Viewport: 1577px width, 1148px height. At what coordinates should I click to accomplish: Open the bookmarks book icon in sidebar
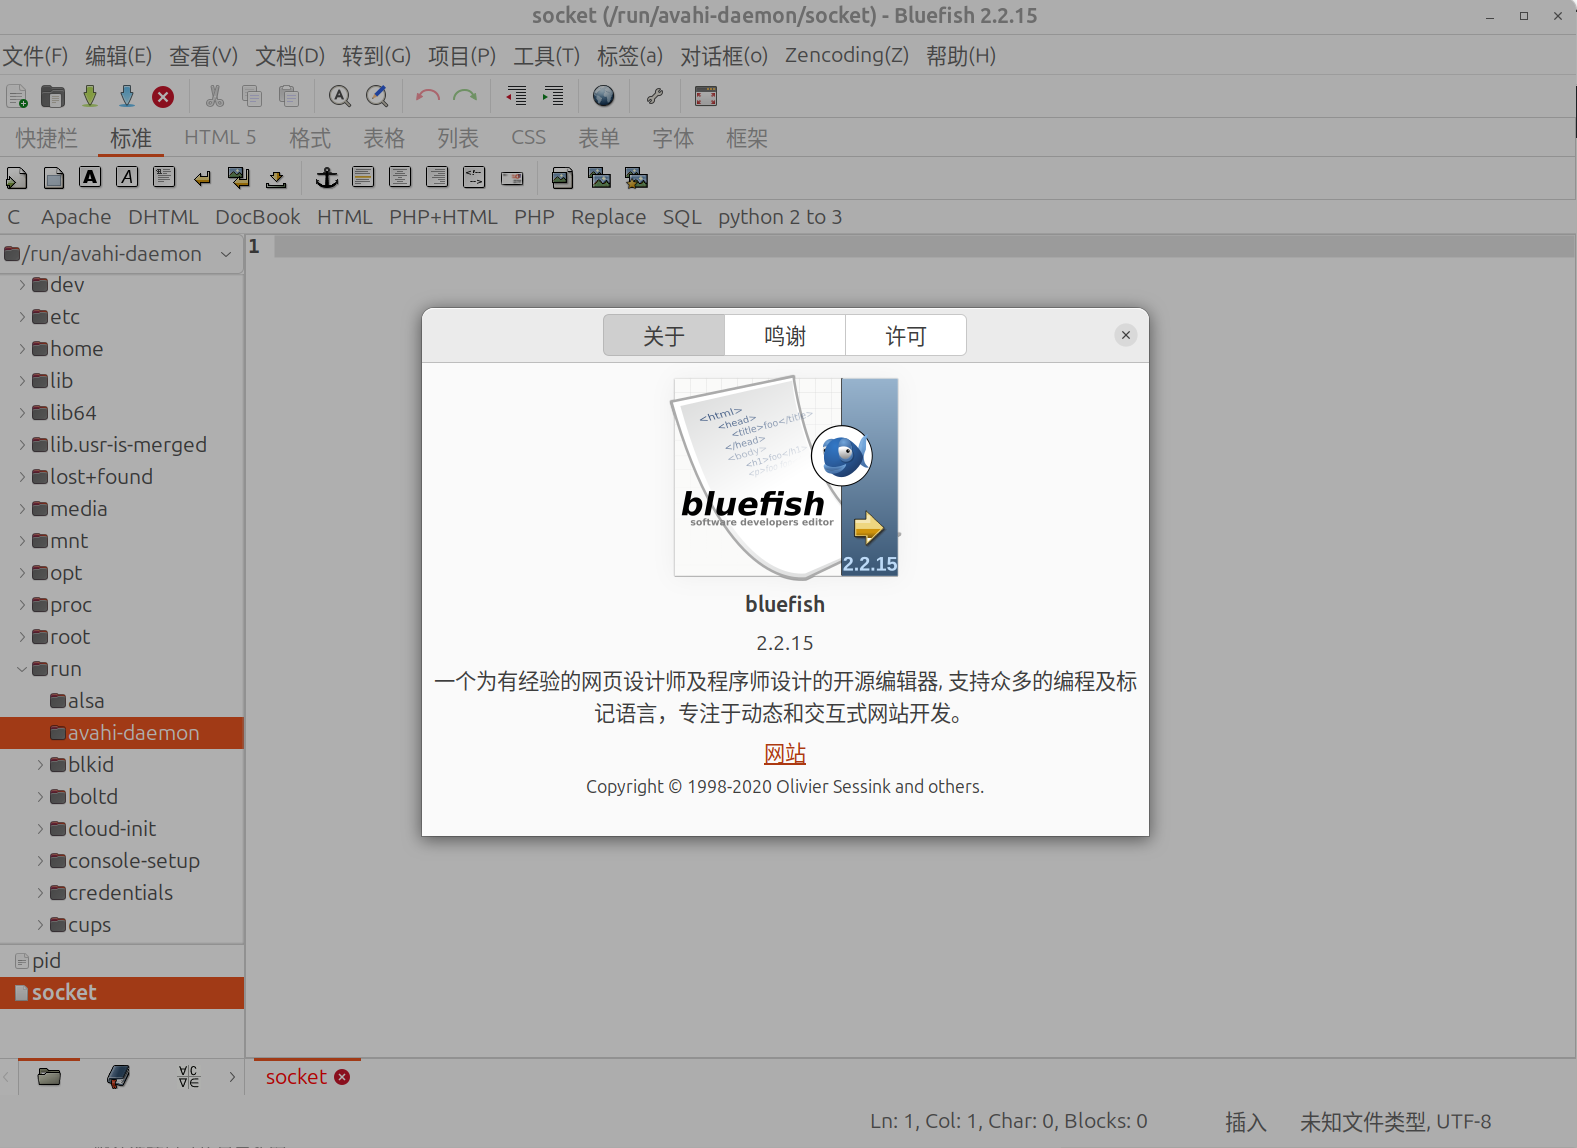pyautogui.click(x=118, y=1077)
